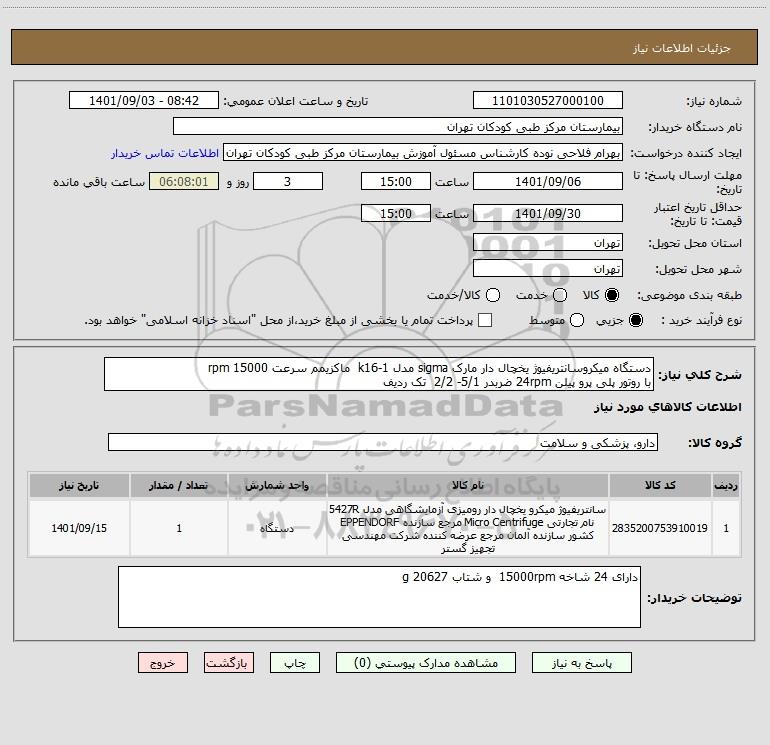Choose the متوسط purchase type
This screenshot has width=770, height=745.
(x=577, y=320)
